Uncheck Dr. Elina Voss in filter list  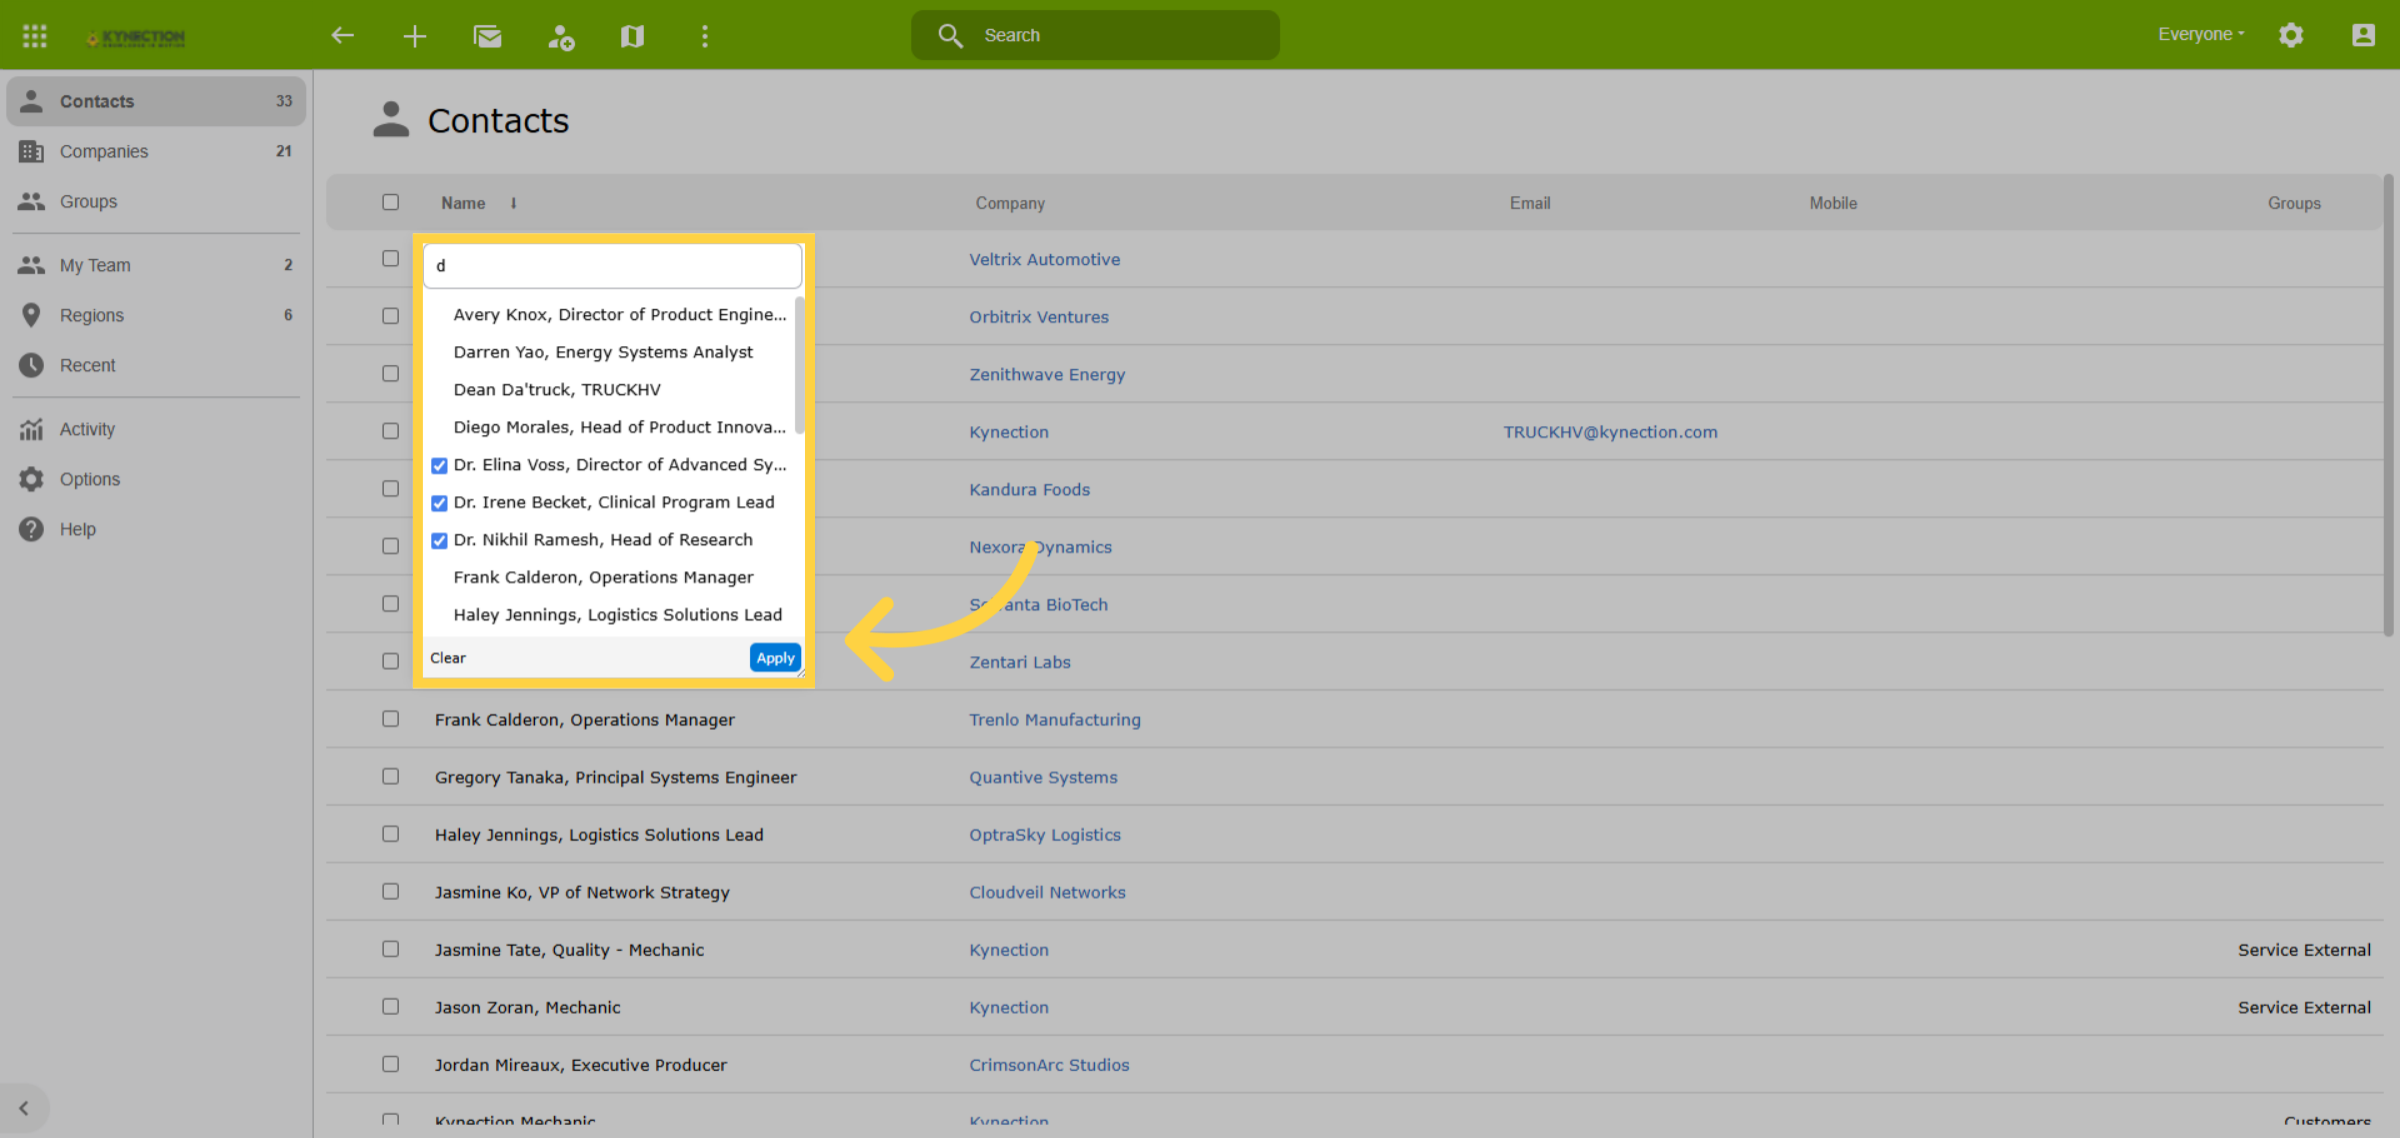(439, 465)
